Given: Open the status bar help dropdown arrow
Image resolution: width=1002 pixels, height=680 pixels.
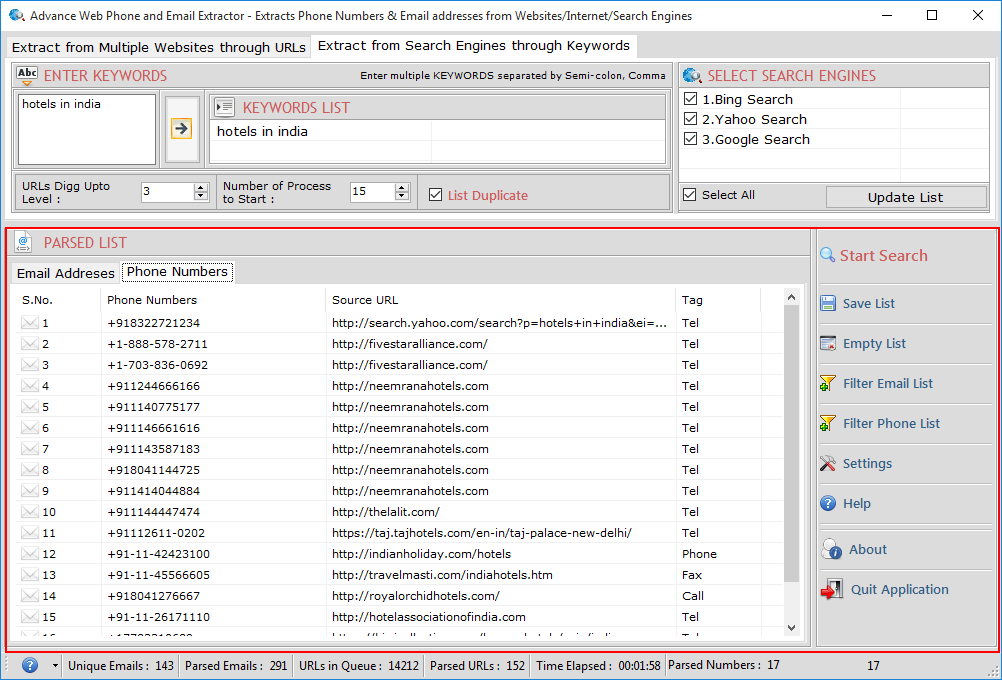Looking at the screenshot, I should pos(55,666).
